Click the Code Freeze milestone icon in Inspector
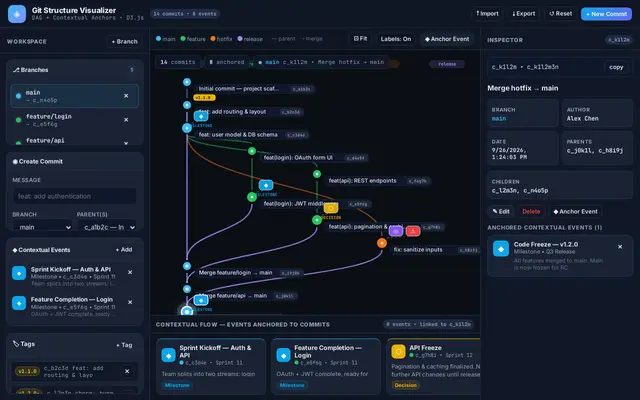 point(501,248)
